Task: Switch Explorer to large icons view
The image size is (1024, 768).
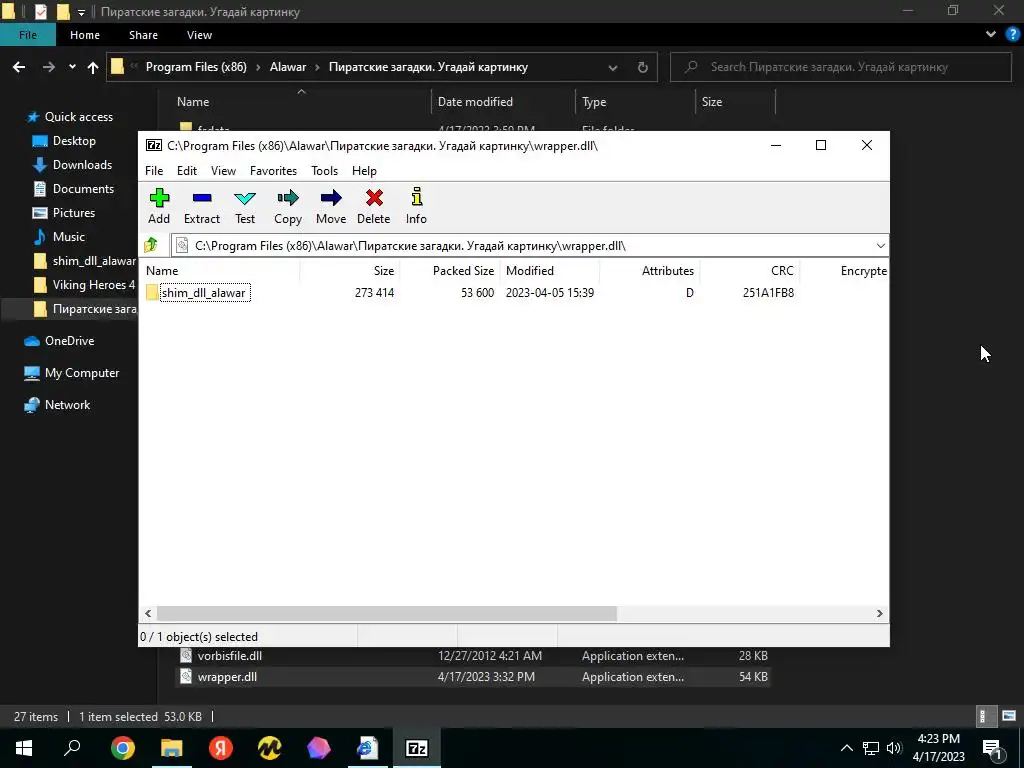Action: (x=1009, y=716)
